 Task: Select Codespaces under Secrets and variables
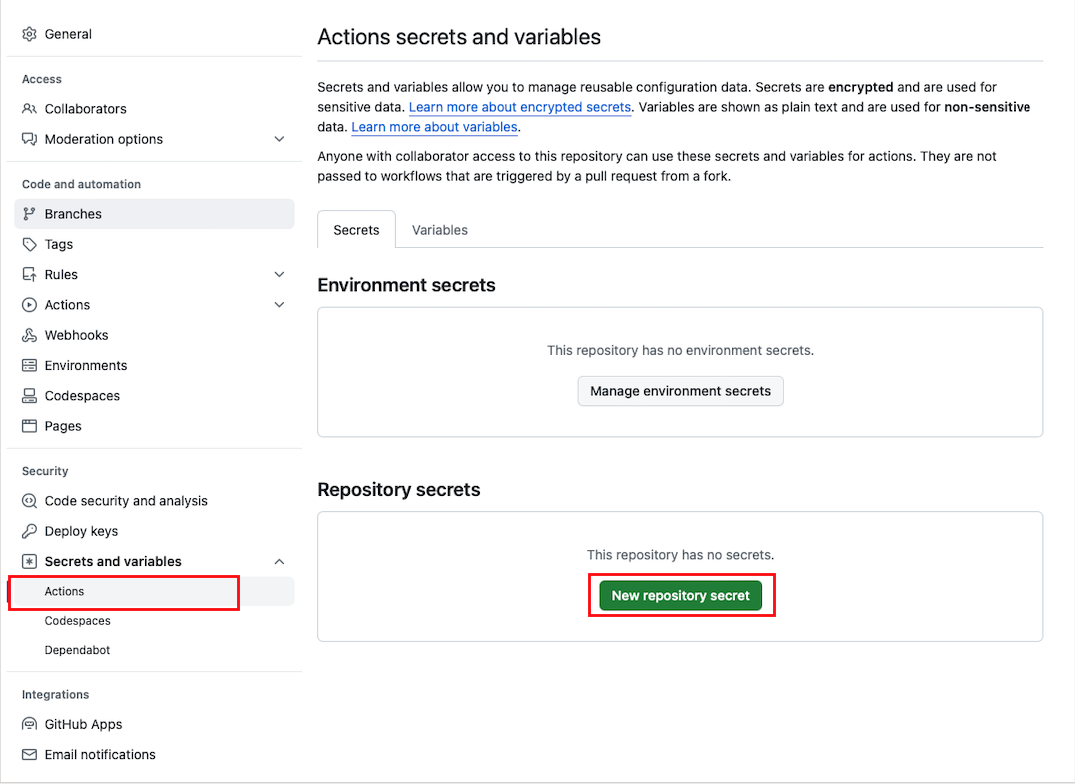pyautogui.click(x=154, y=621)
